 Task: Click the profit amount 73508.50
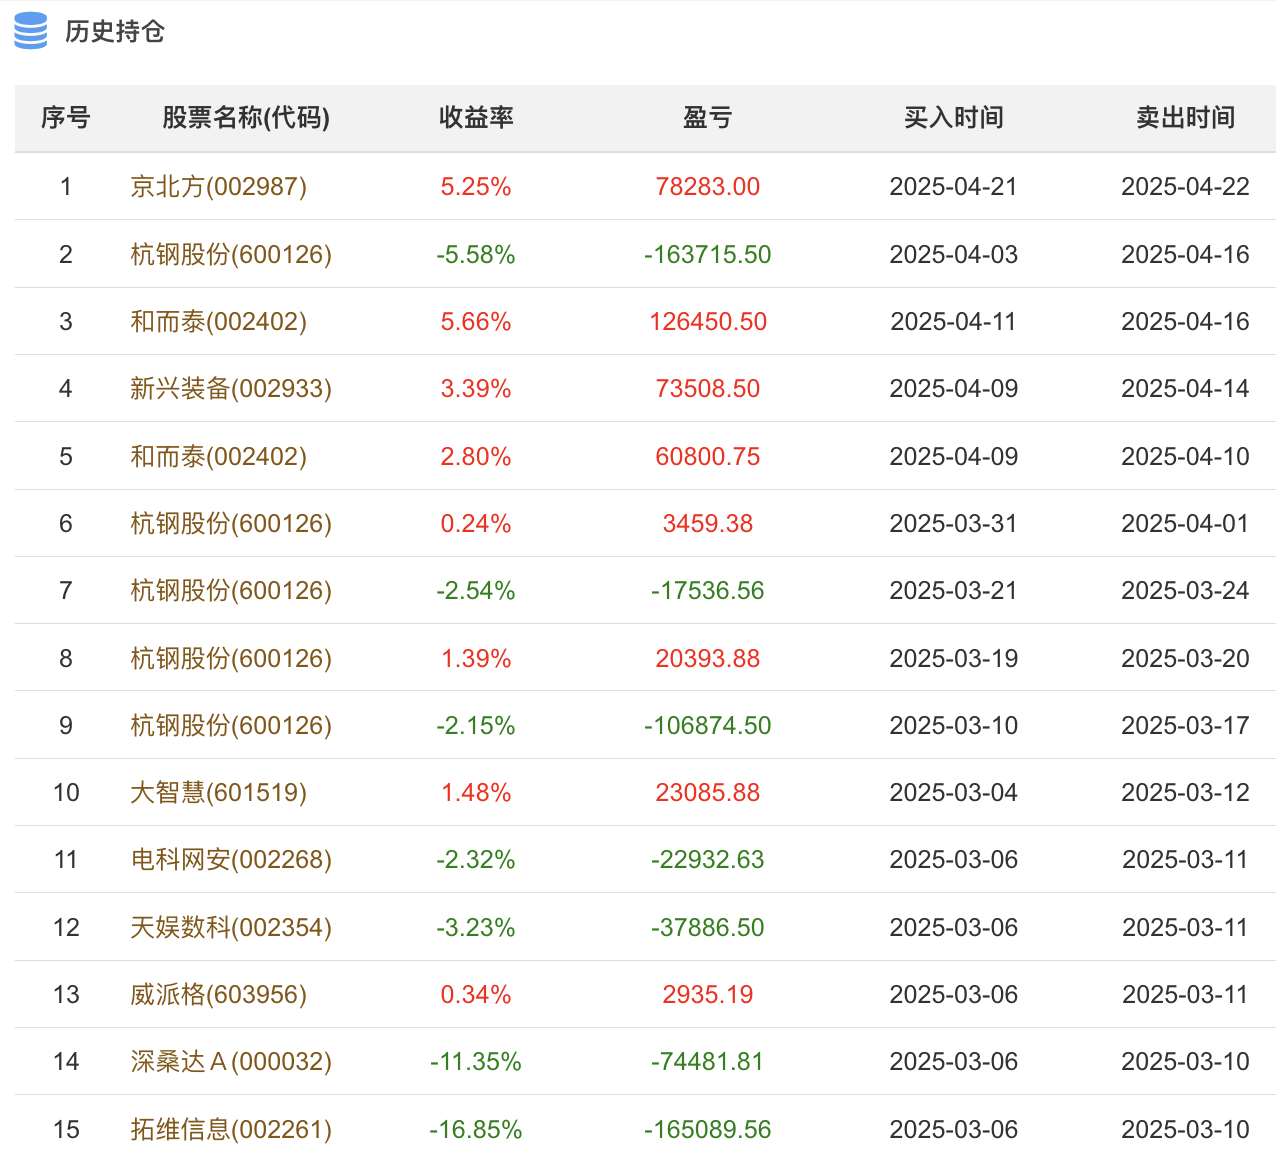708,388
